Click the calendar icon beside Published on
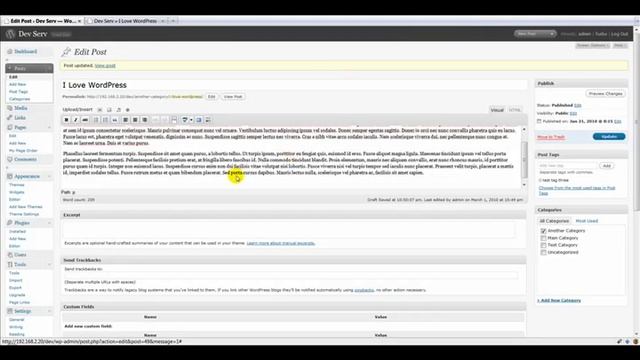This screenshot has height=360, width=640. point(539,121)
